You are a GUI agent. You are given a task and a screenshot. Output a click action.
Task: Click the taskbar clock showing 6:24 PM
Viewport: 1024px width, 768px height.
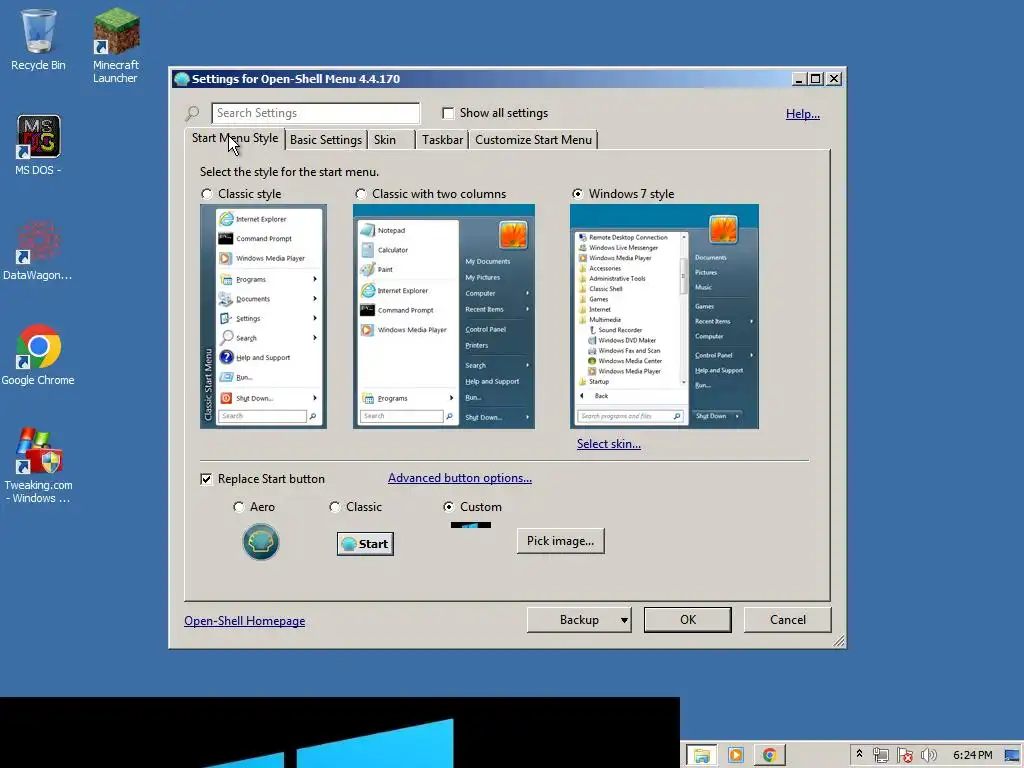pos(972,756)
